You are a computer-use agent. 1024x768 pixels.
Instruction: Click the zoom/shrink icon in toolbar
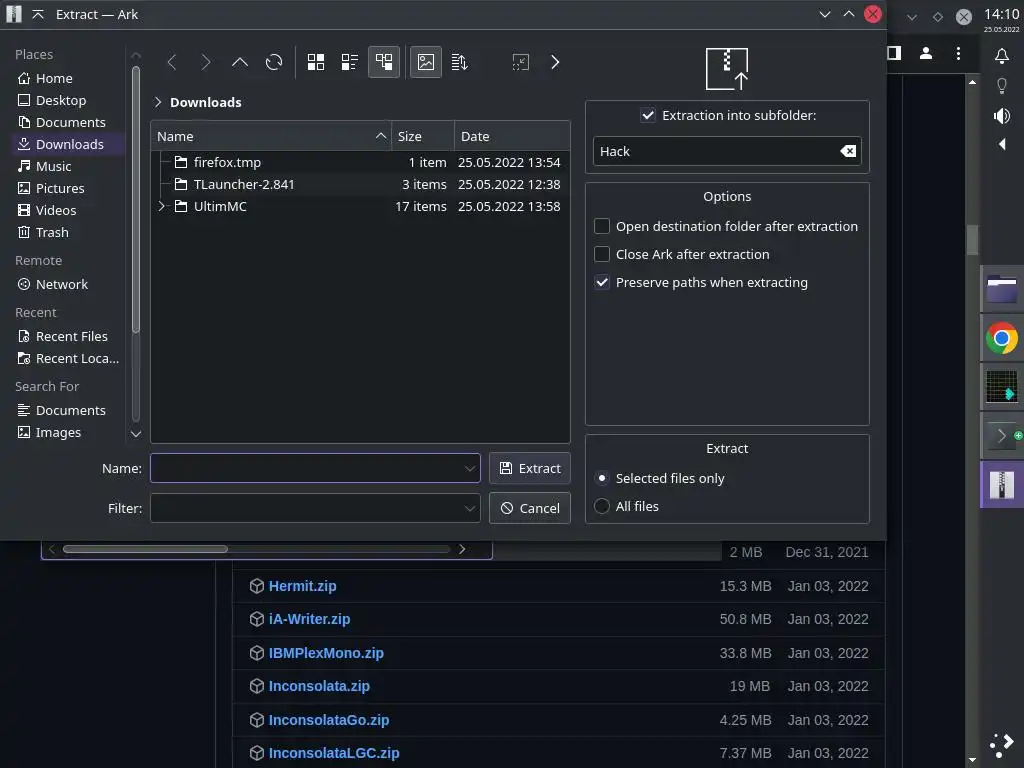coord(520,62)
